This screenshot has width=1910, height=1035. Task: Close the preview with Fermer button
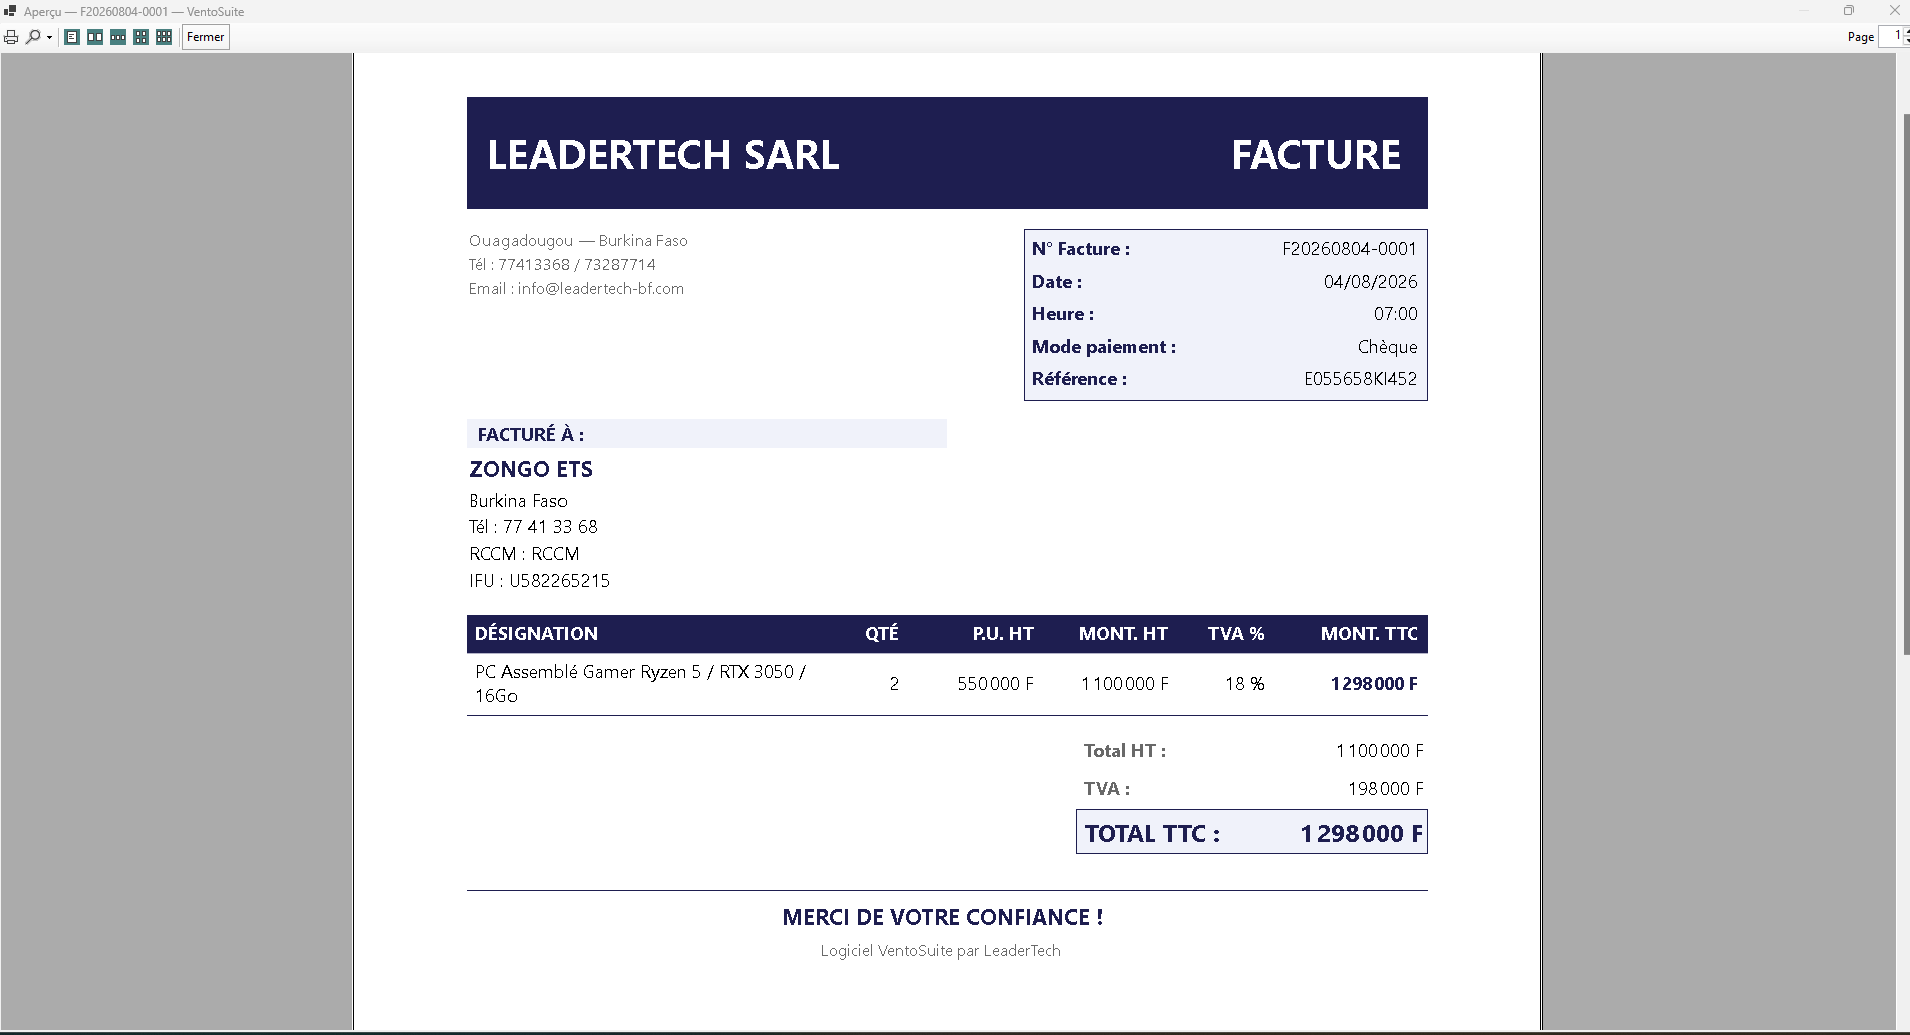point(206,37)
